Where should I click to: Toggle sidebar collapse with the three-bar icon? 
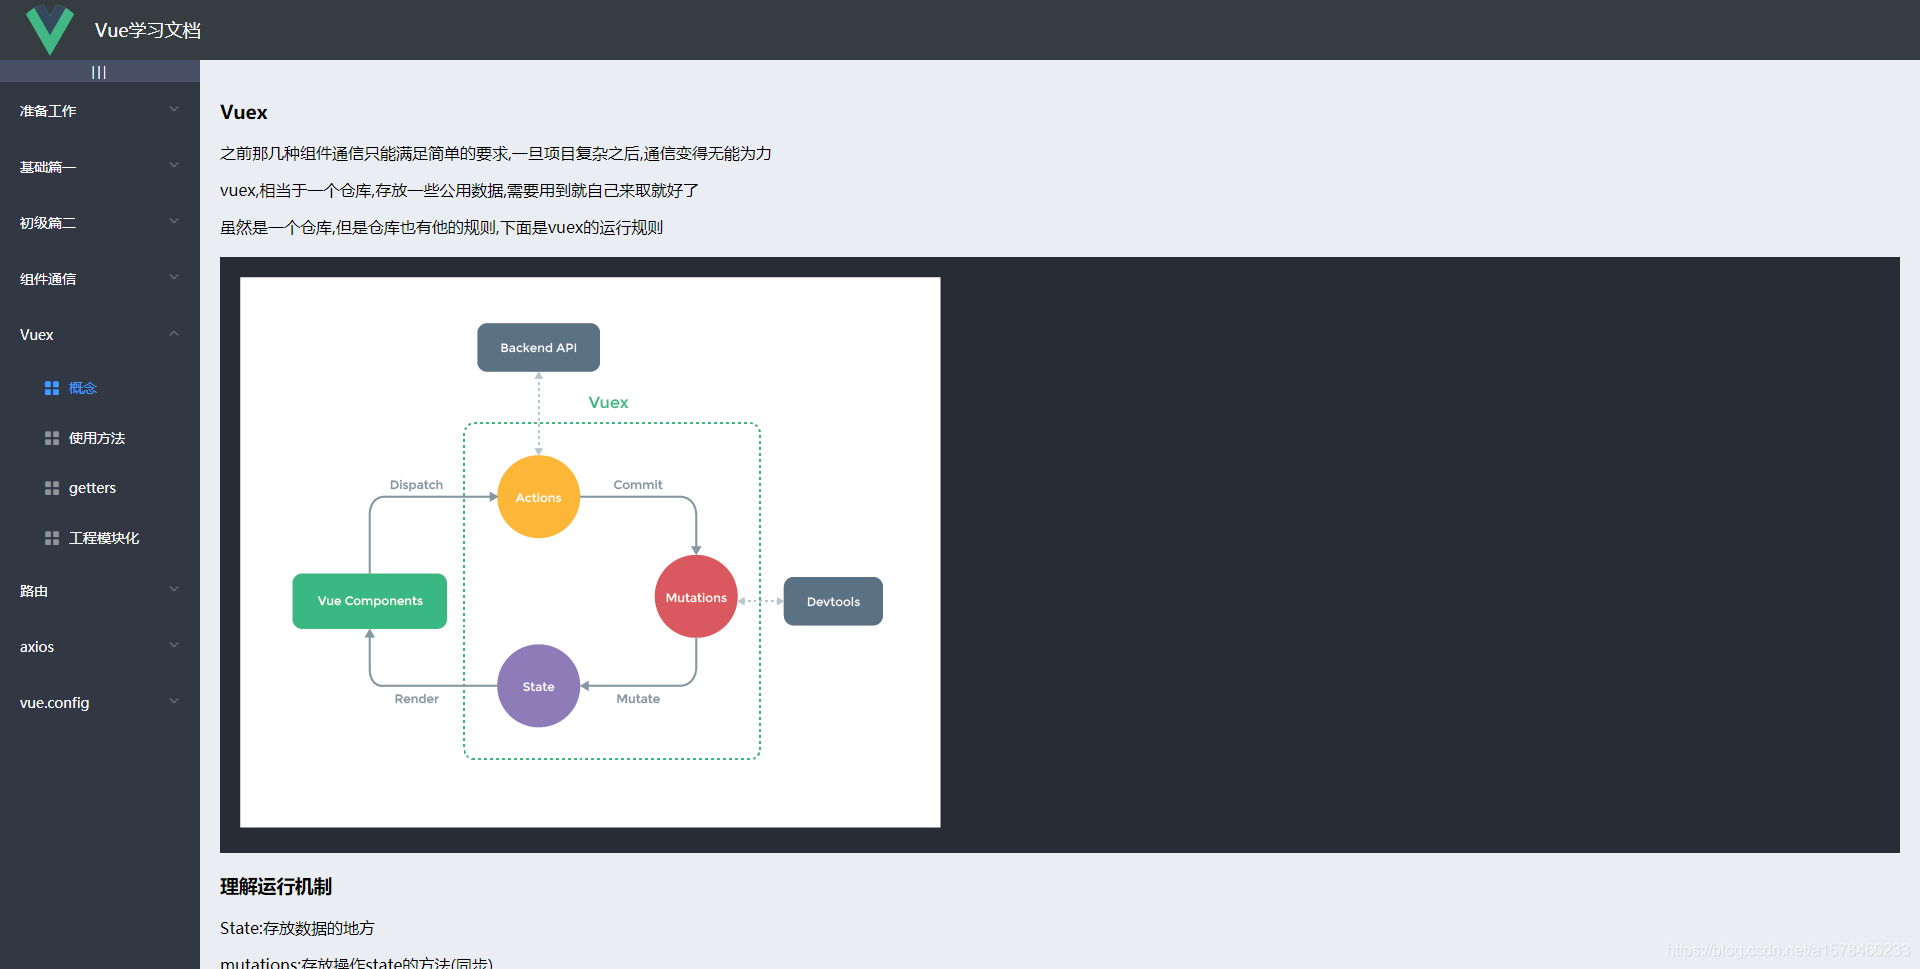[x=99, y=72]
